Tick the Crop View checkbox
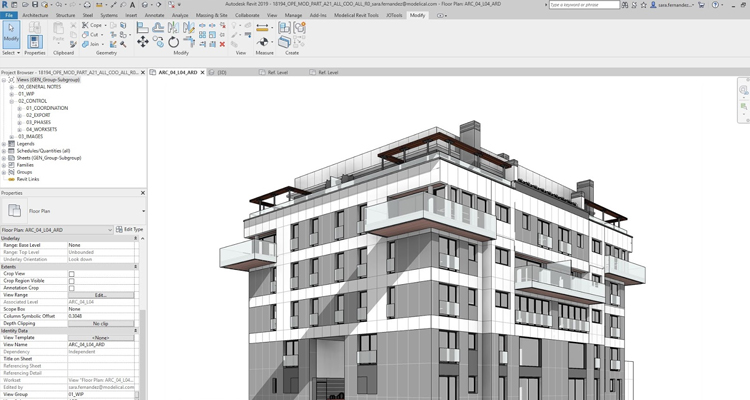The width and height of the screenshot is (750, 400). point(72,274)
